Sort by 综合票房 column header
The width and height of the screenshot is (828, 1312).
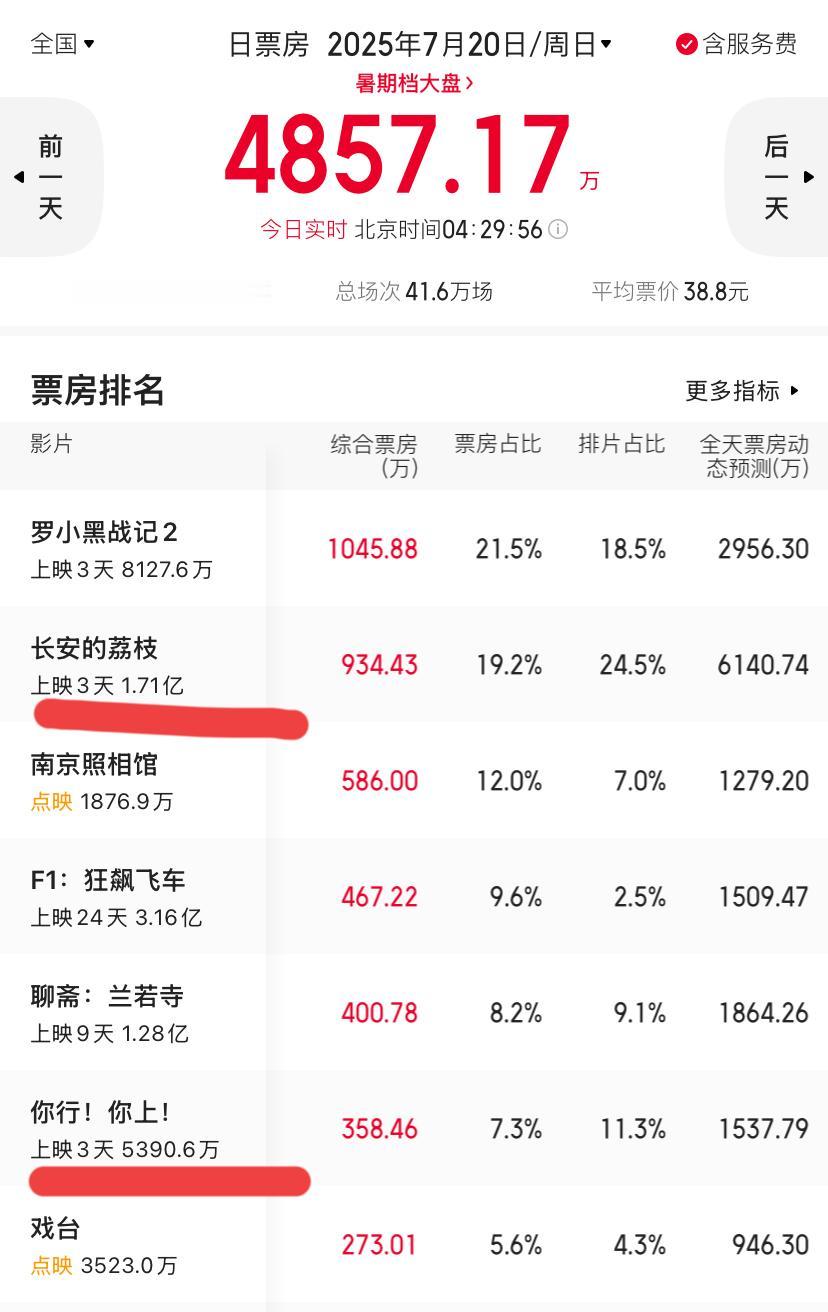(x=374, y=455)
